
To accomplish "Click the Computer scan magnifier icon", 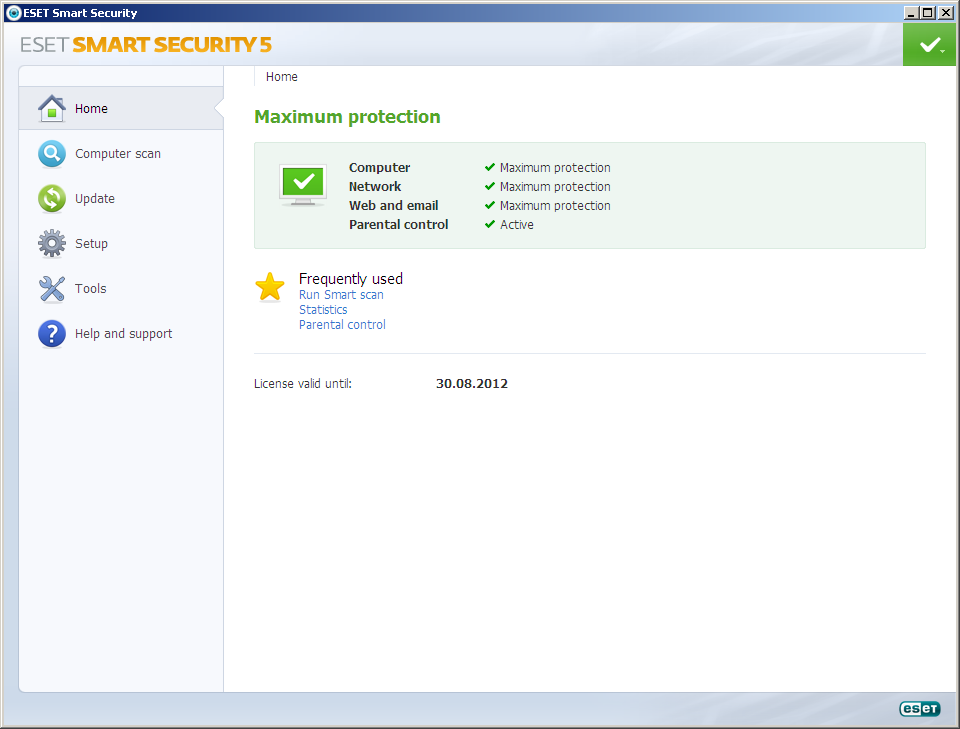I will pyautogui.click(x=52, y=154).
